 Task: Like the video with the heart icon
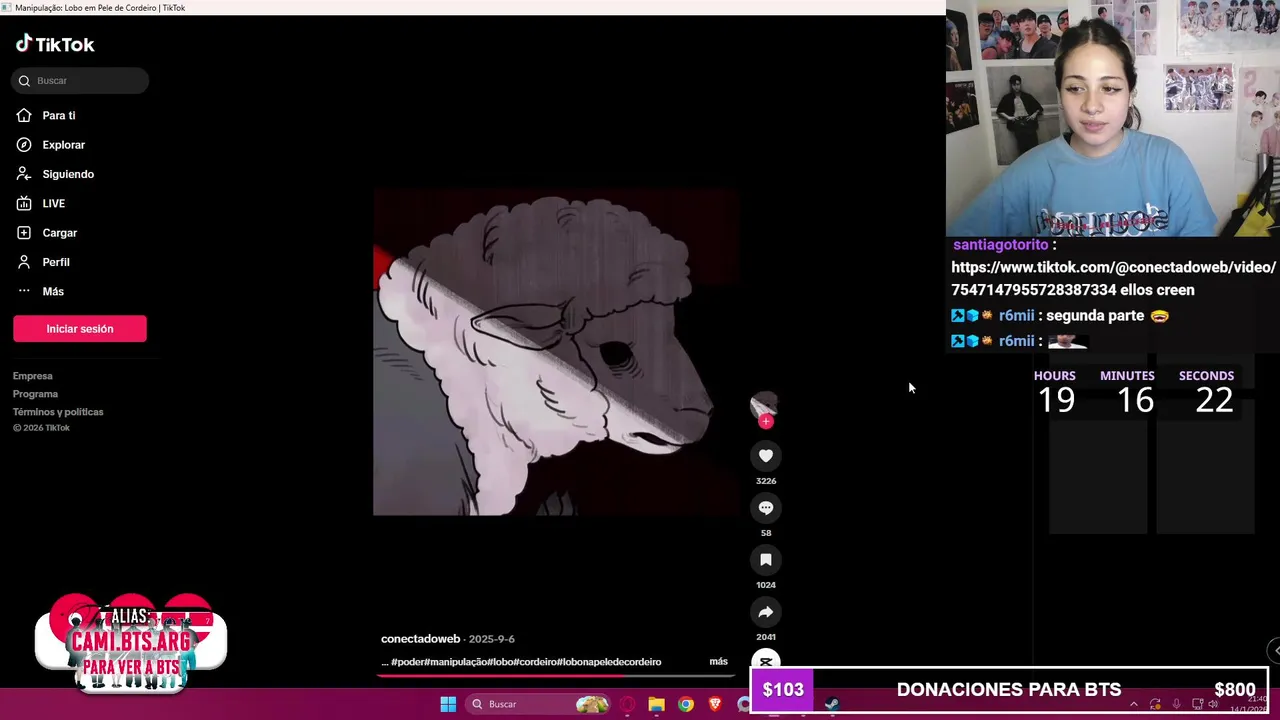[766, 456]
